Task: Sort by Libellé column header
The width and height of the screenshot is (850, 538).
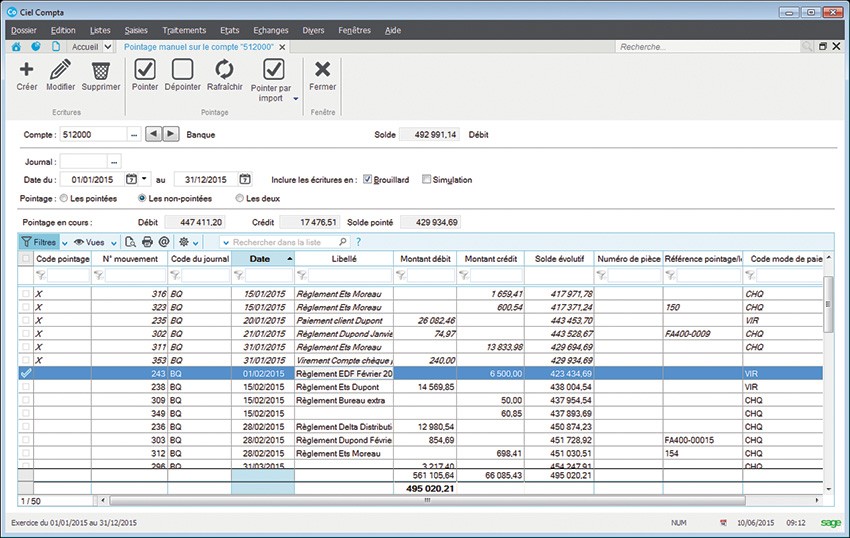Action: (344, 259)
